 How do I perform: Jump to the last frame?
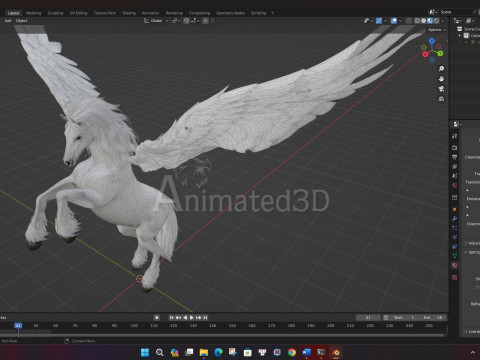(x=205, y=317)
